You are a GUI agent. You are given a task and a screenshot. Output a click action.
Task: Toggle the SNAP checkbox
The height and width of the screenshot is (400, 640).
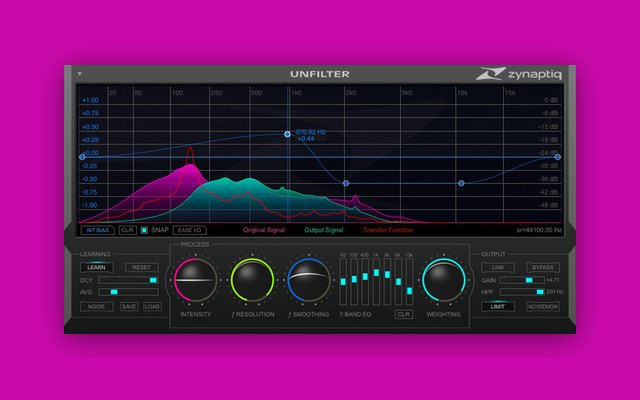(x=144, y=230)
